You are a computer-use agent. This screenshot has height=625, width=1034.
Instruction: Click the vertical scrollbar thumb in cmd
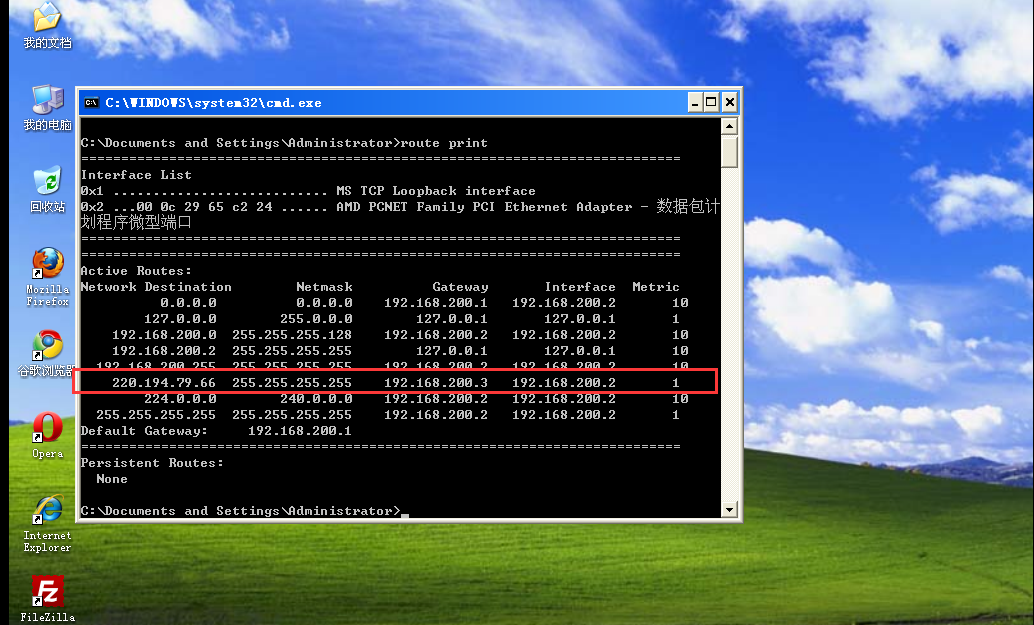(x=729, y=152)
